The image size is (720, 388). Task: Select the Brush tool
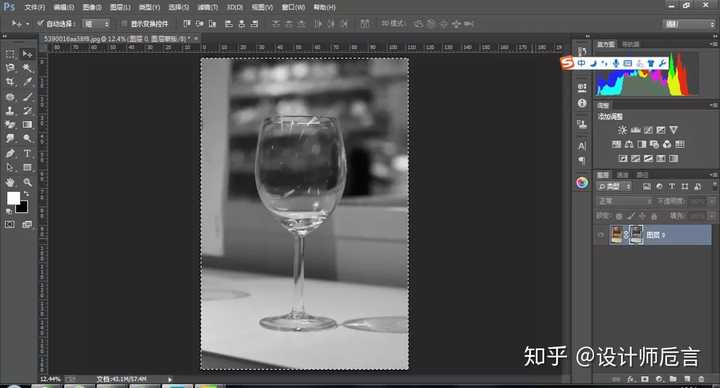27,97
